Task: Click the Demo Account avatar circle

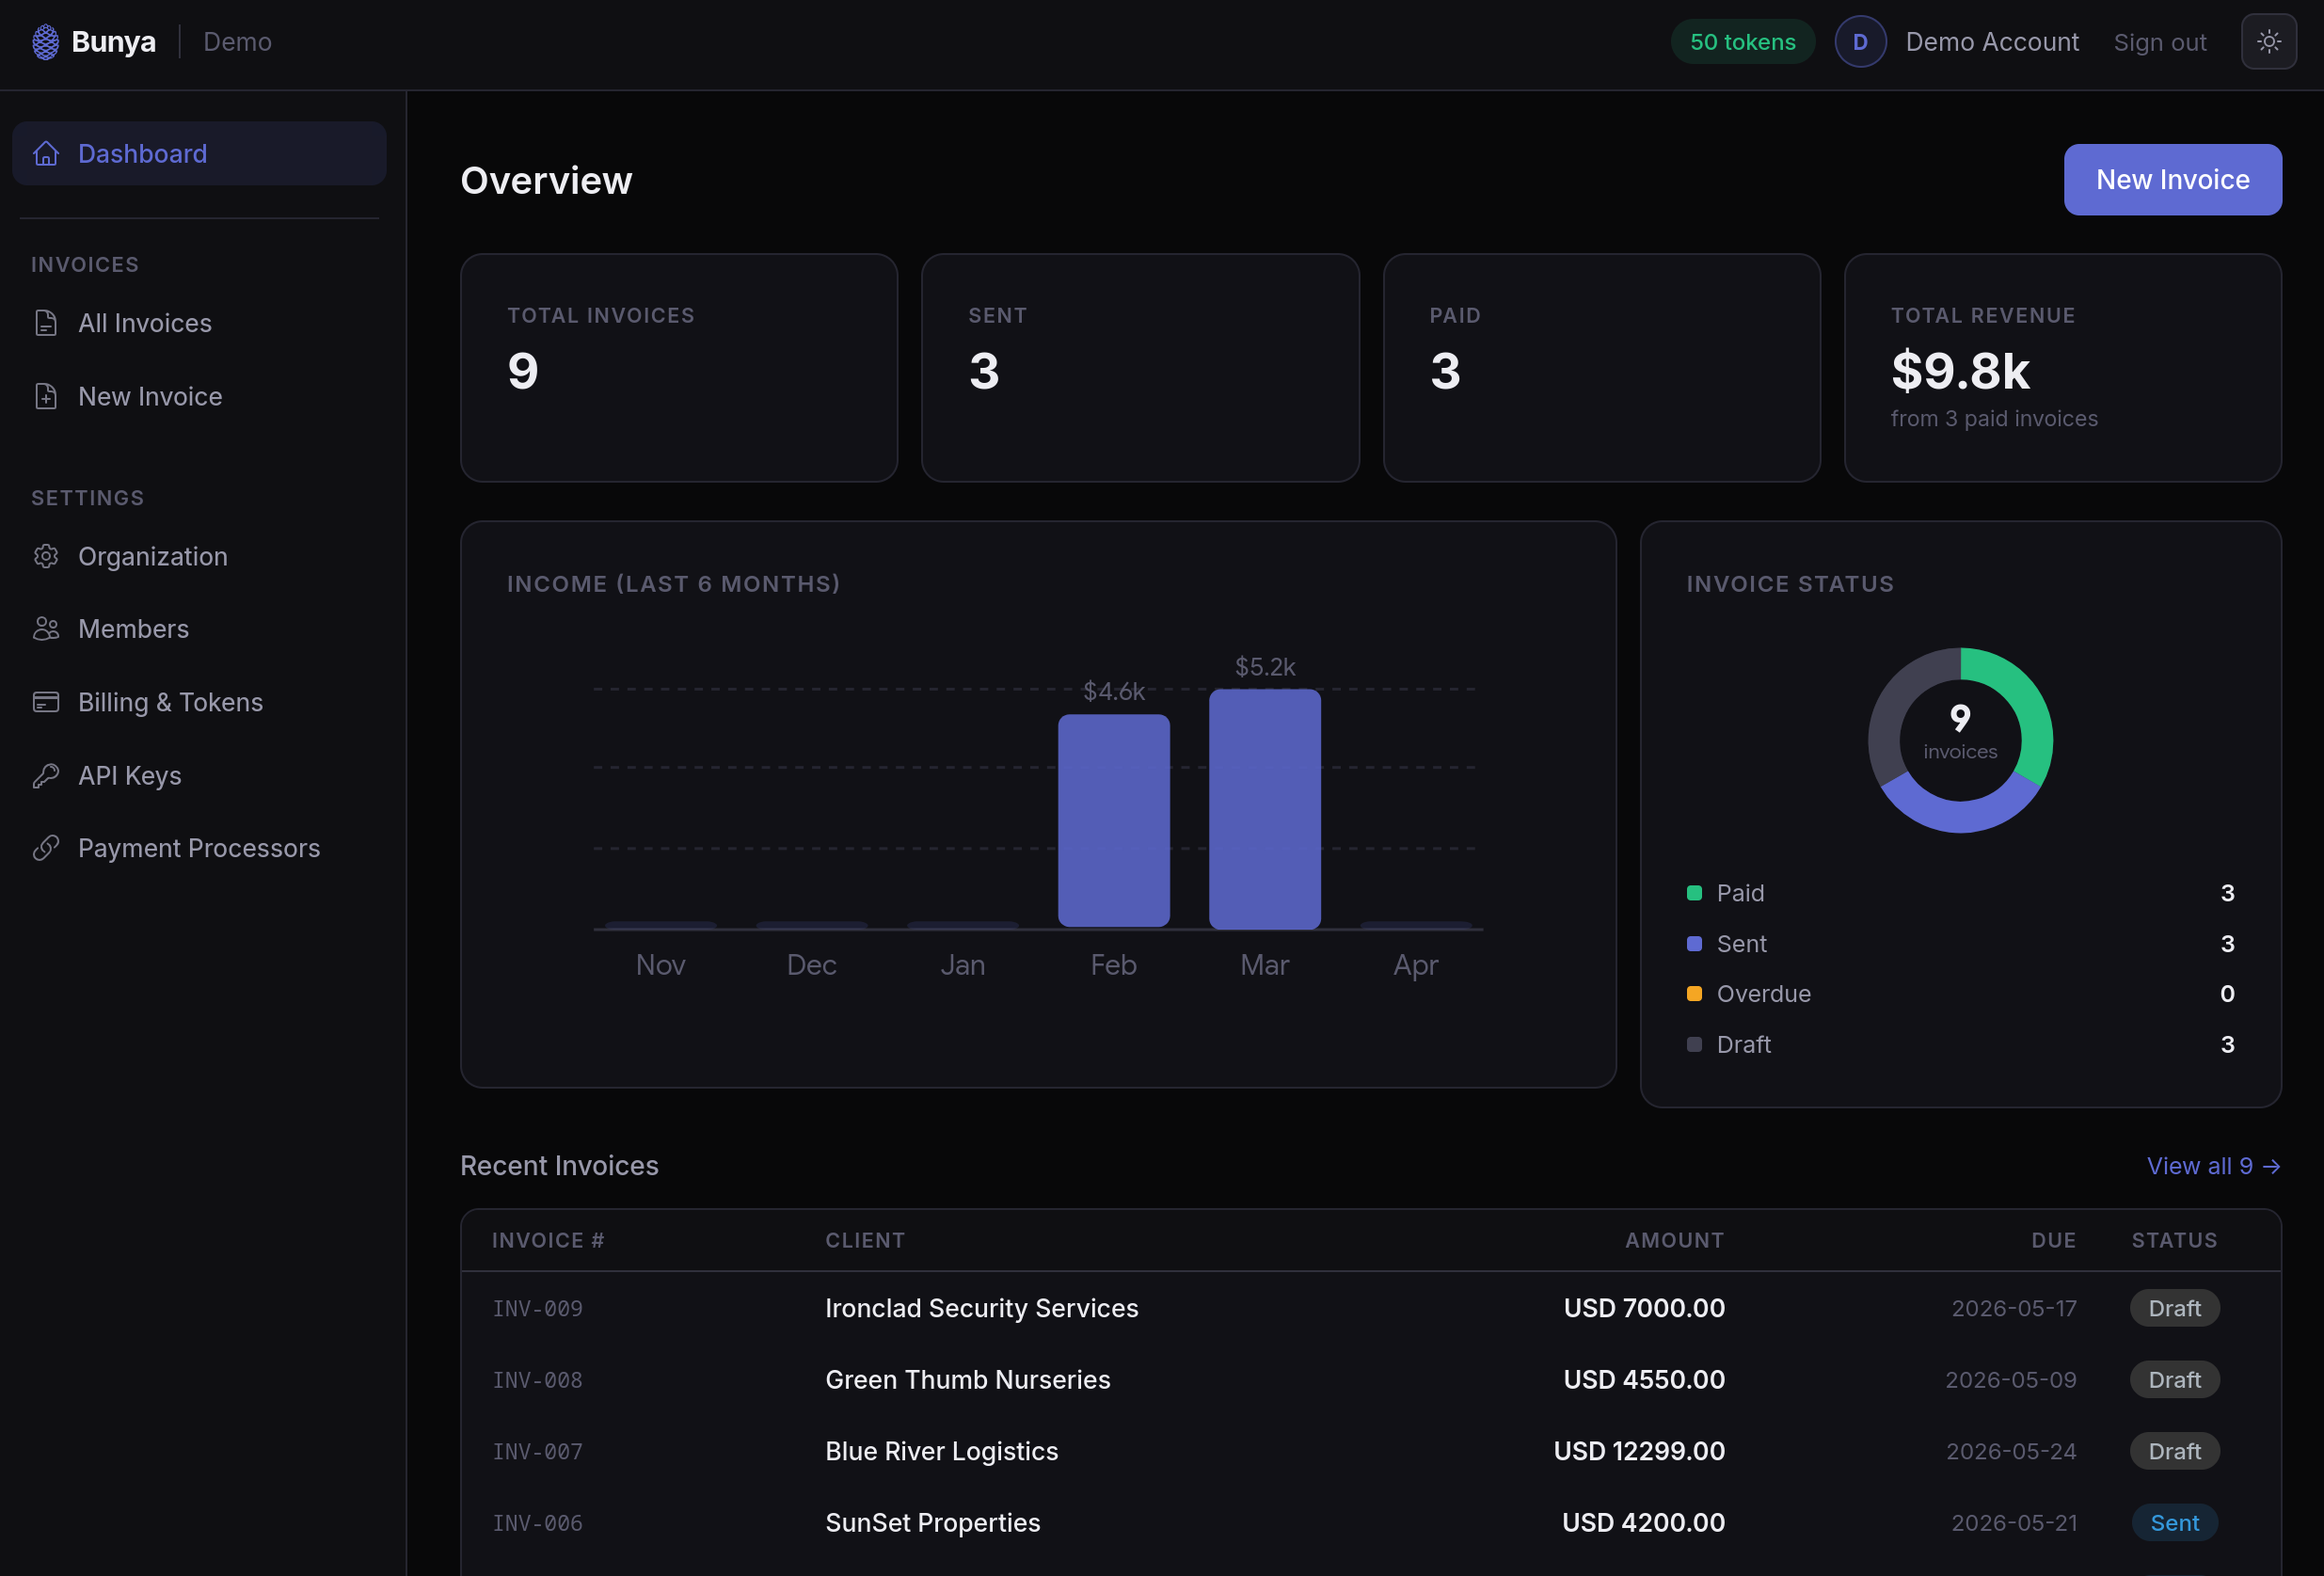Action: [1860, 42]
